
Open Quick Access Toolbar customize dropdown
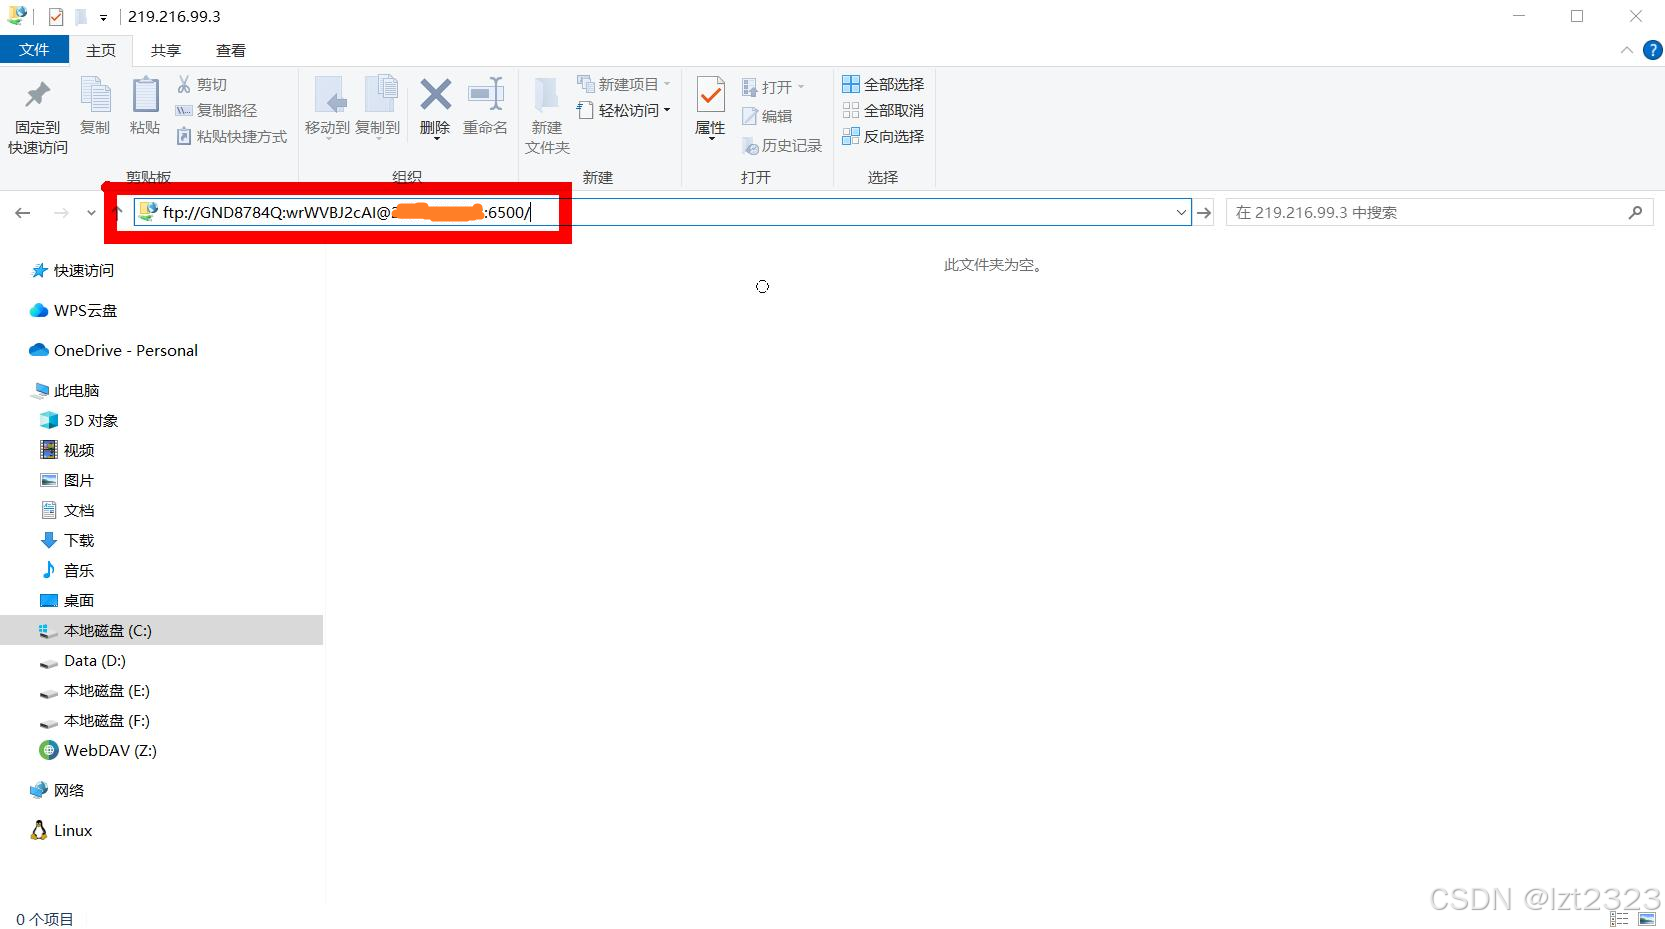pos(103,17)
